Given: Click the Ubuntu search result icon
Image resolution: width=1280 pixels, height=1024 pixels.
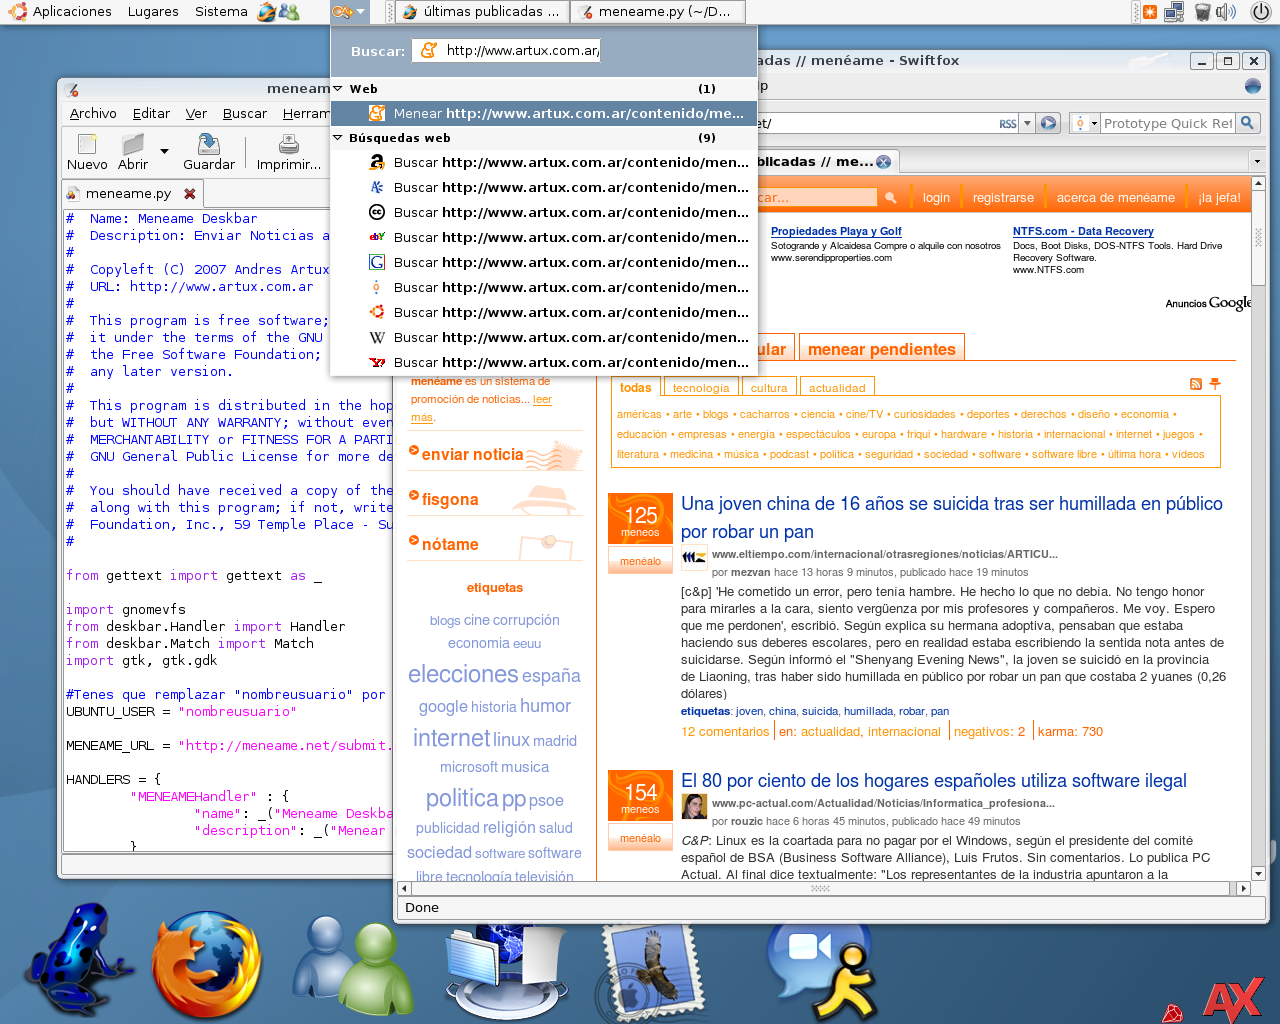Looking at the screenshot, I should tap(377, 312).
